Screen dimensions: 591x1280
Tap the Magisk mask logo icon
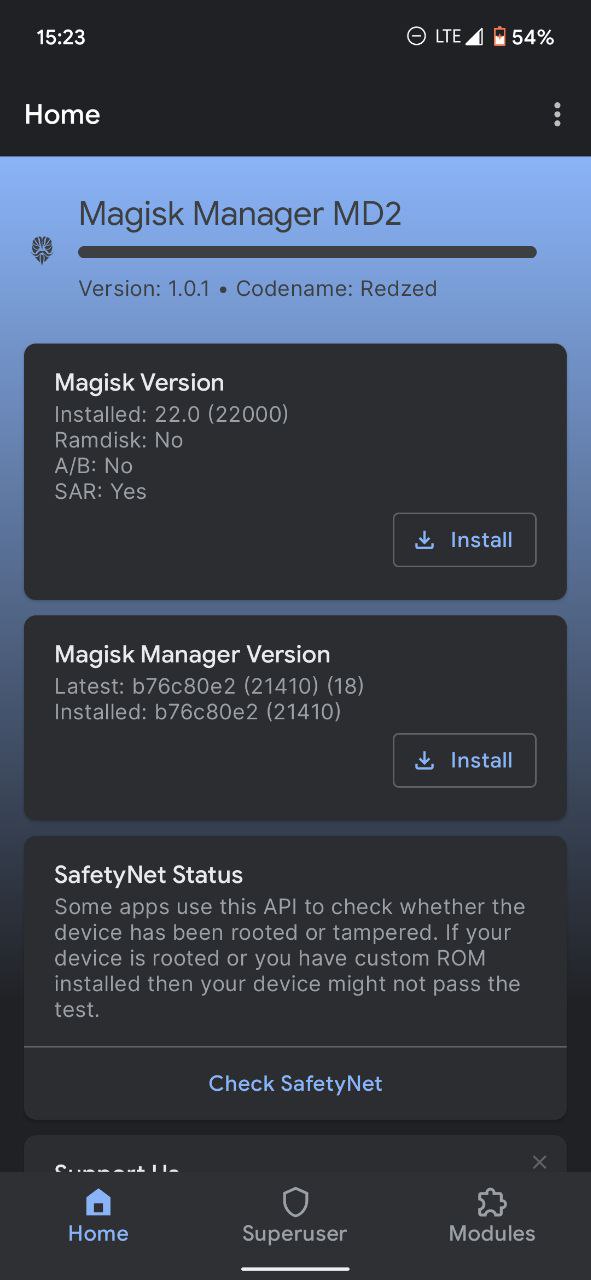pos(42,249)
